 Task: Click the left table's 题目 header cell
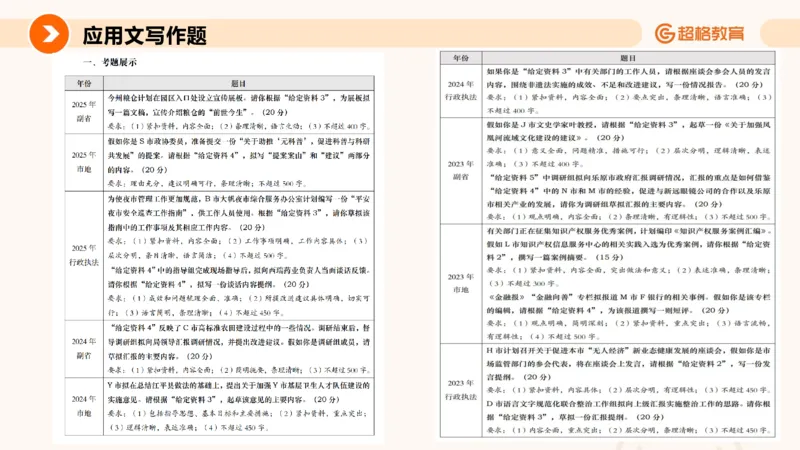point(239,83)
